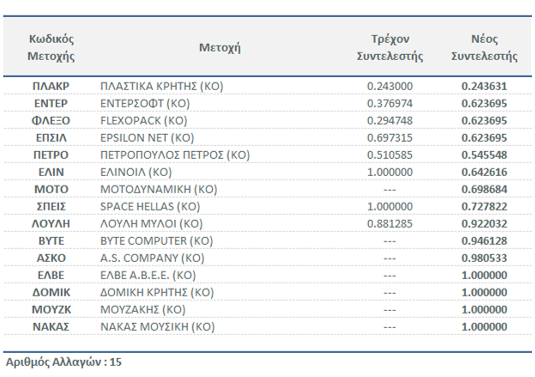Select the EPSILON NET (ΚΟ) row name
The width and height of the screenshot is (535, 377).
(147, 138)
